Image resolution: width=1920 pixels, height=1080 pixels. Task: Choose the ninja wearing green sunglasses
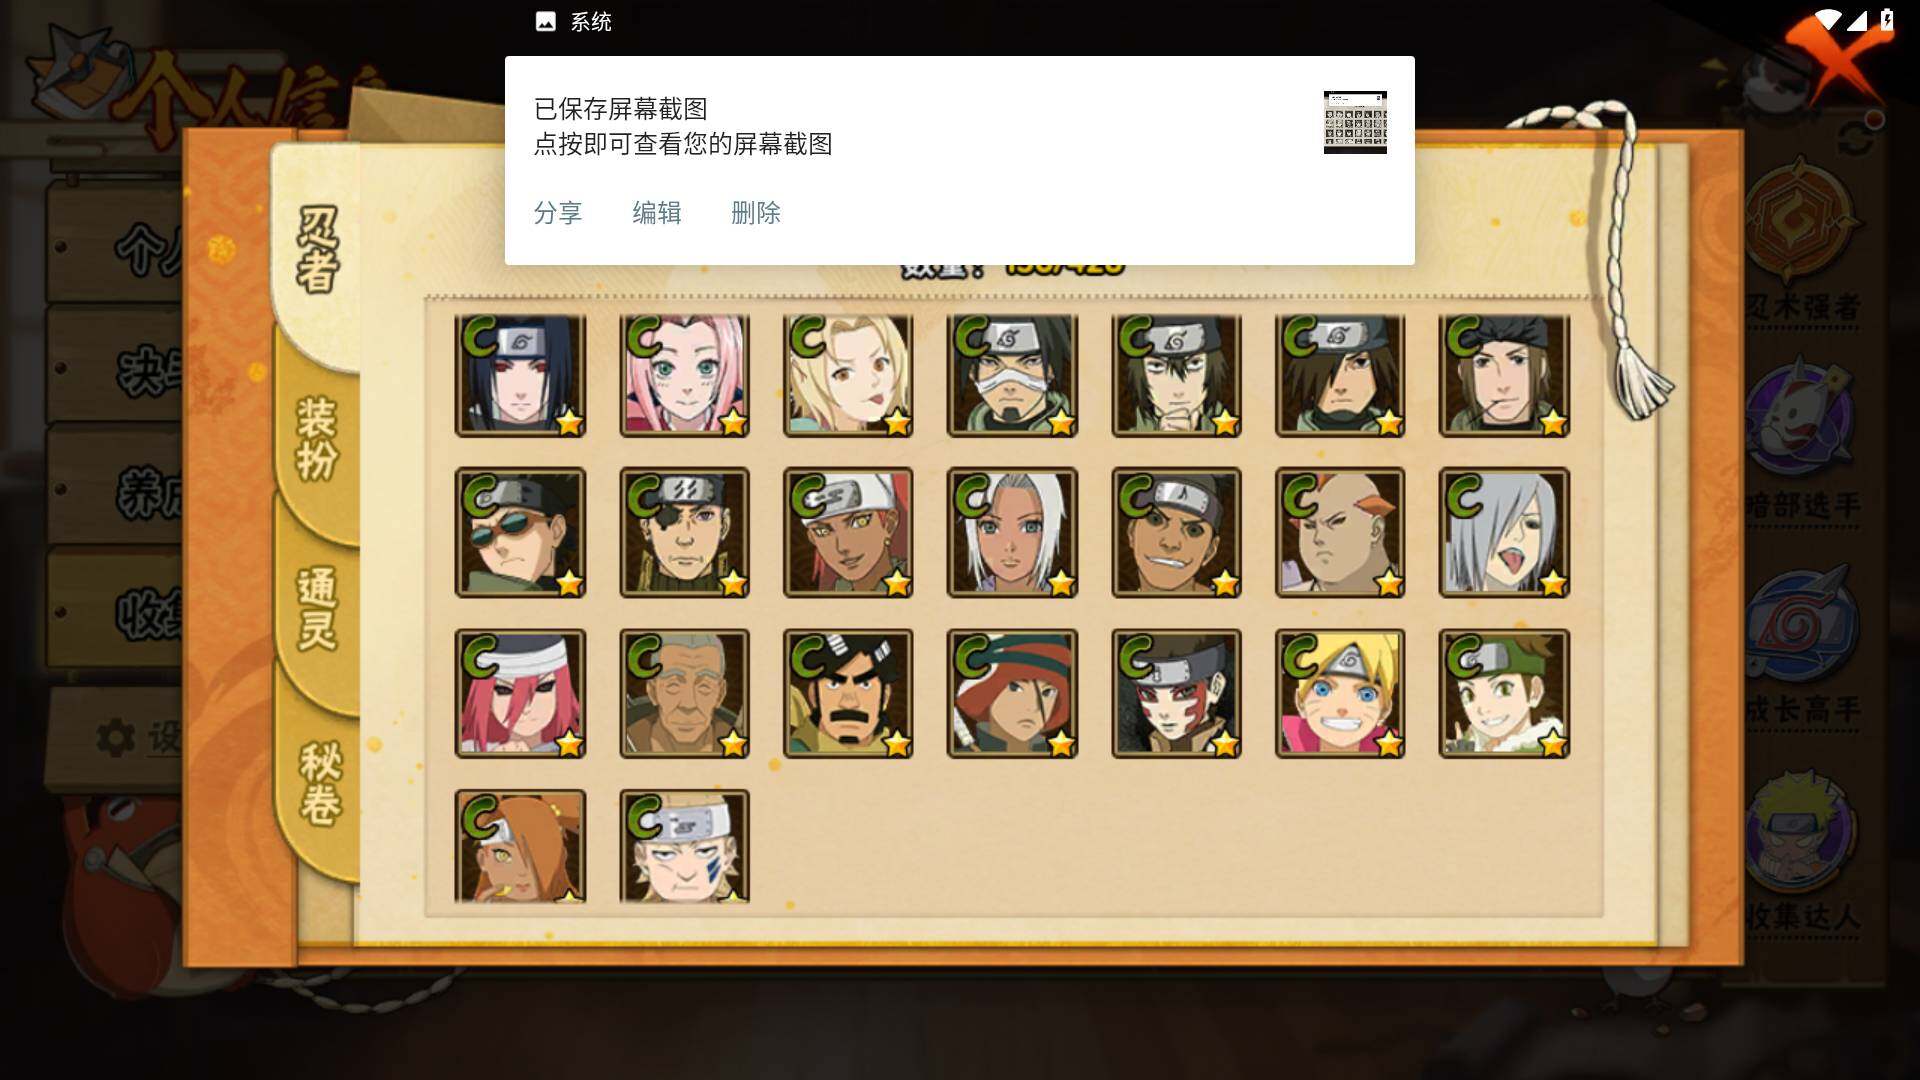coord(520,533)
